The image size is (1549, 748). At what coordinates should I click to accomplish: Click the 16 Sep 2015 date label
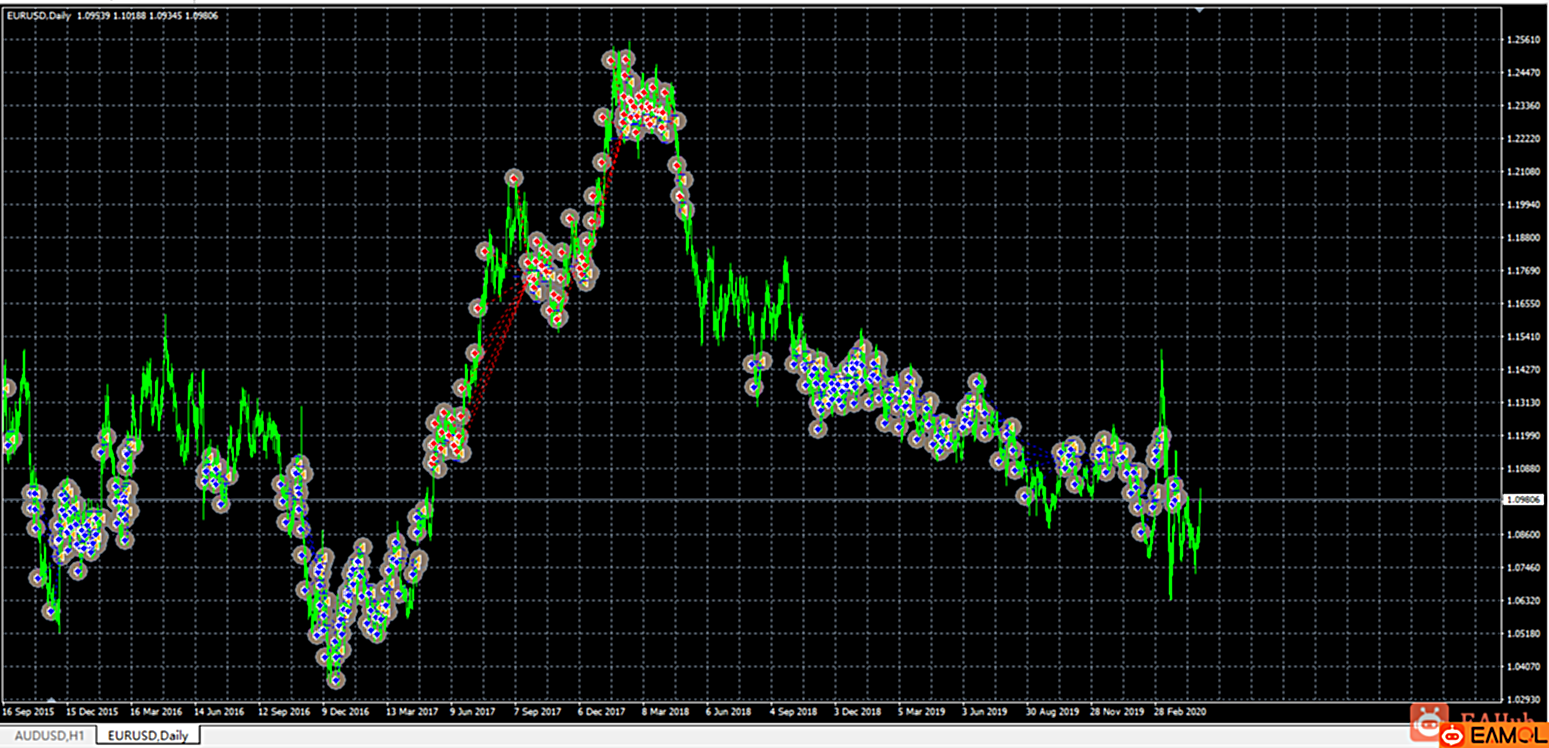point(28,712)
